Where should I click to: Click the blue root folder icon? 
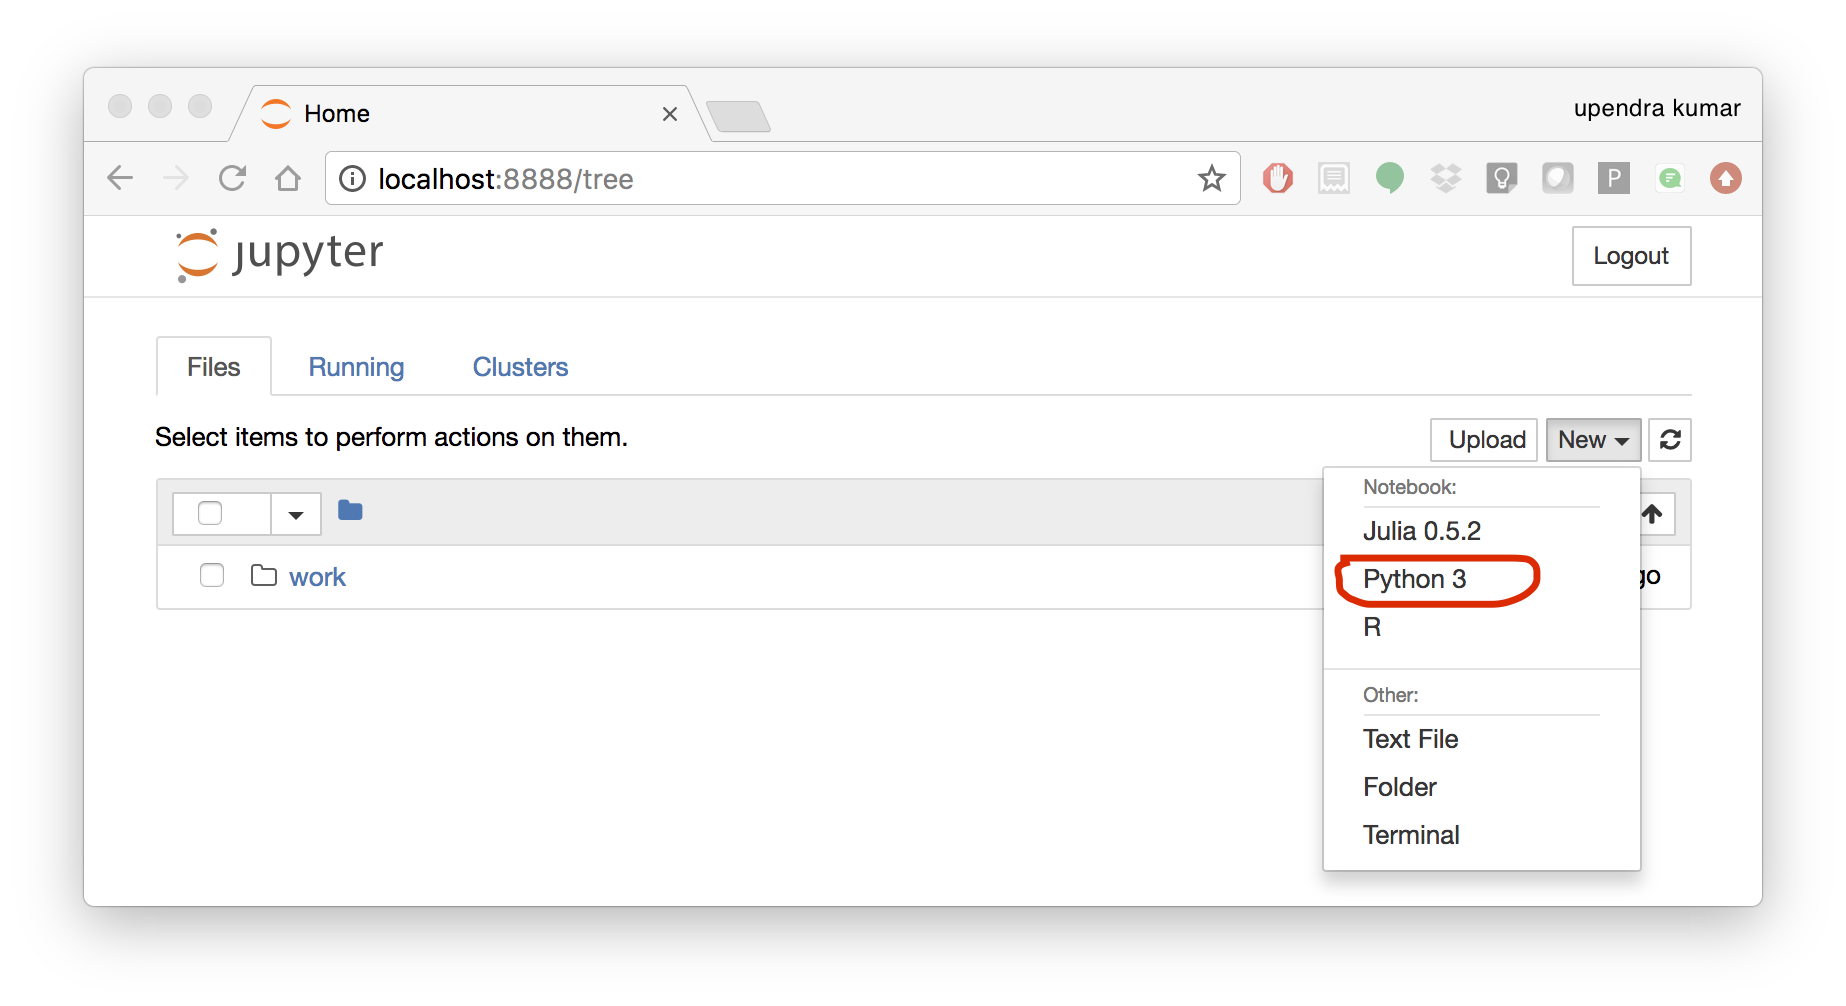350,511
